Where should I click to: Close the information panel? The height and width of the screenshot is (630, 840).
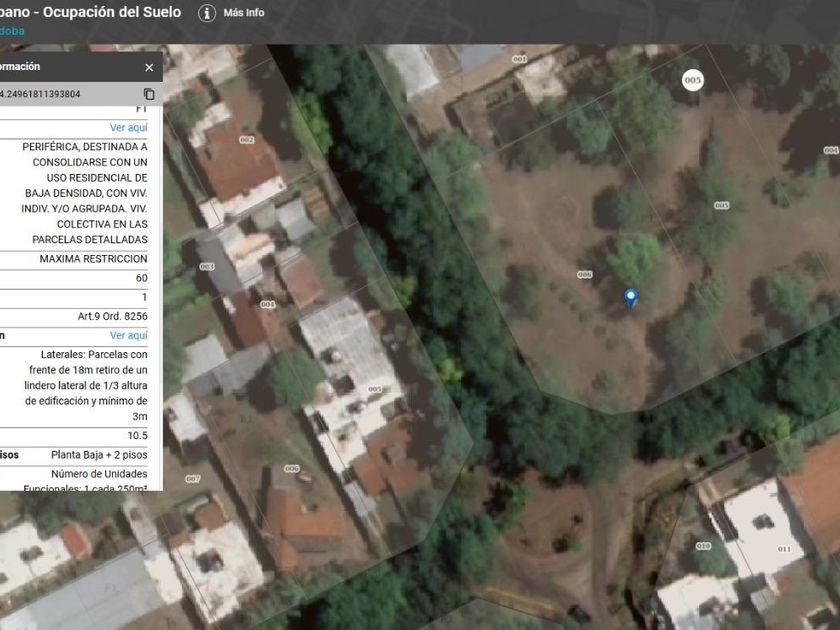coord(149,68)
